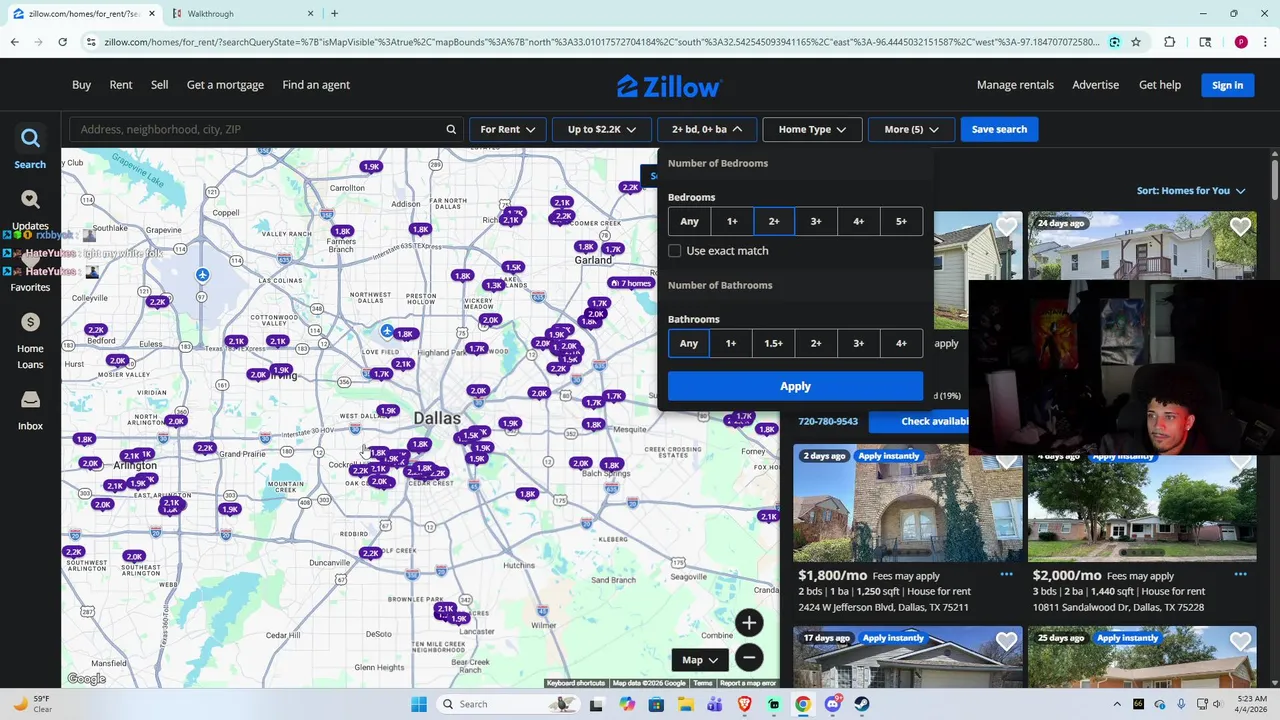Click the Windows taskbar Search box

pyautogui.click(x=506, y=704)
